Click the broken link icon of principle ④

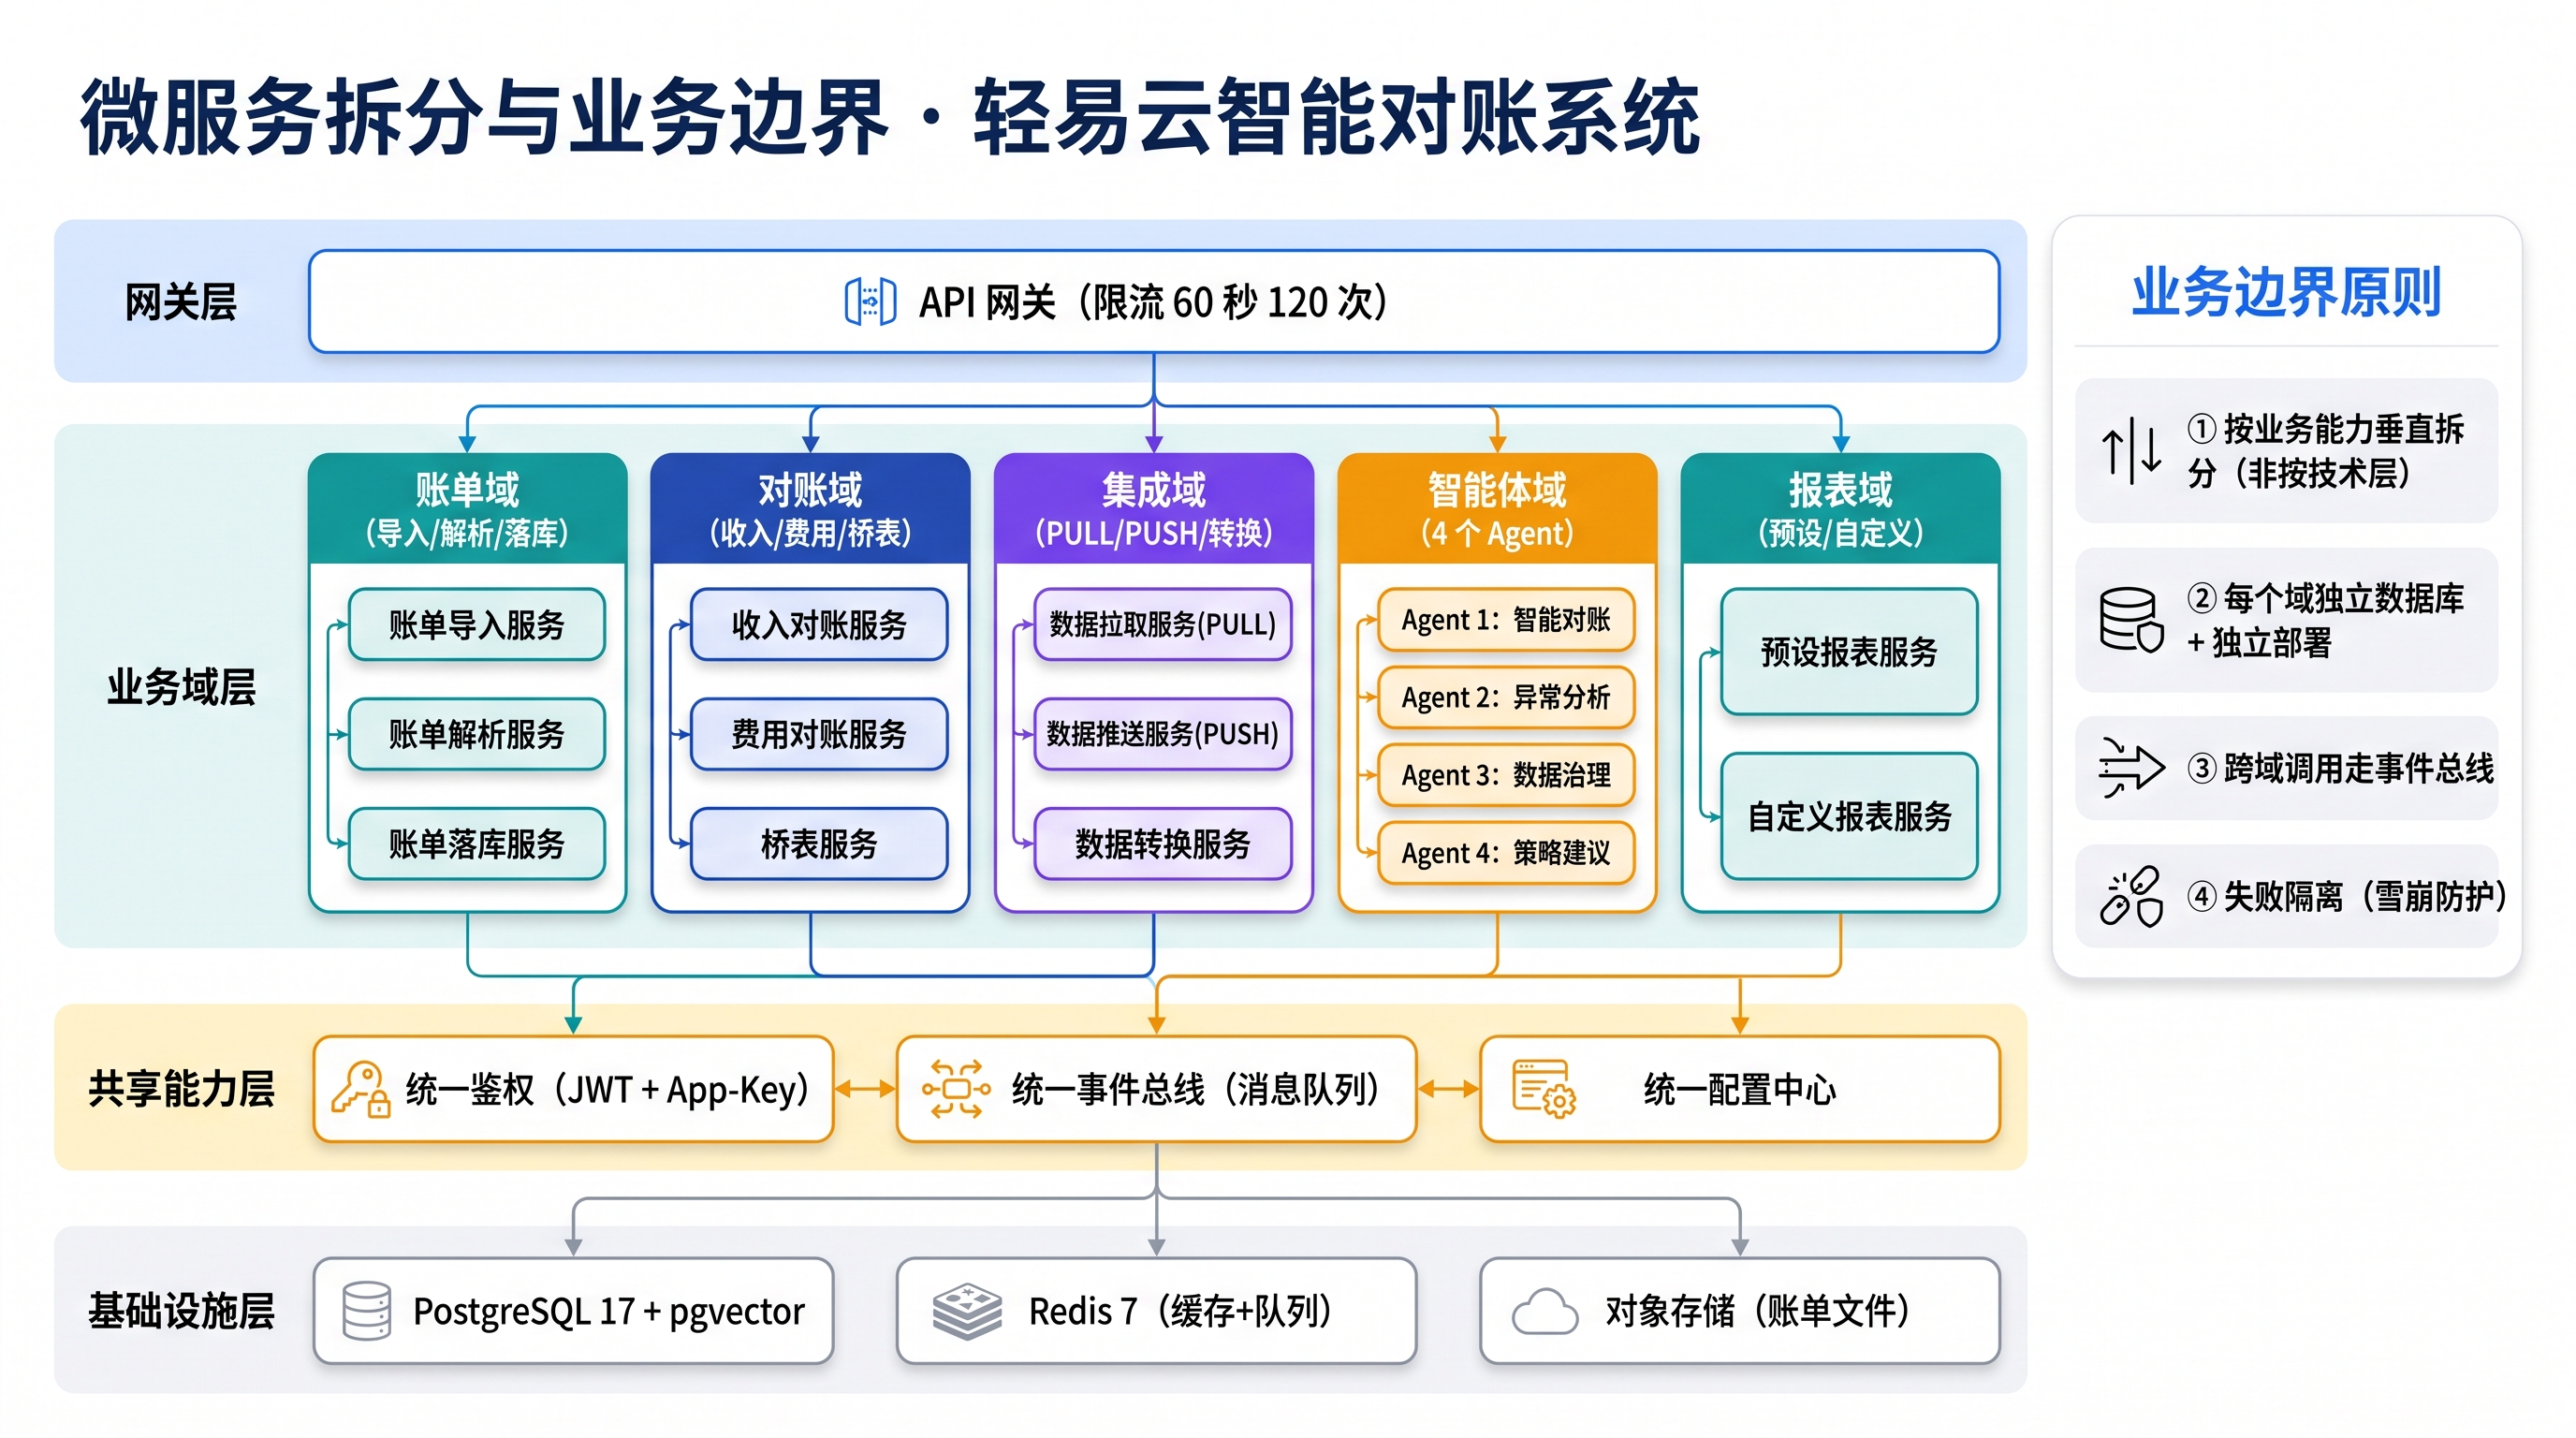click(2131, 896)
